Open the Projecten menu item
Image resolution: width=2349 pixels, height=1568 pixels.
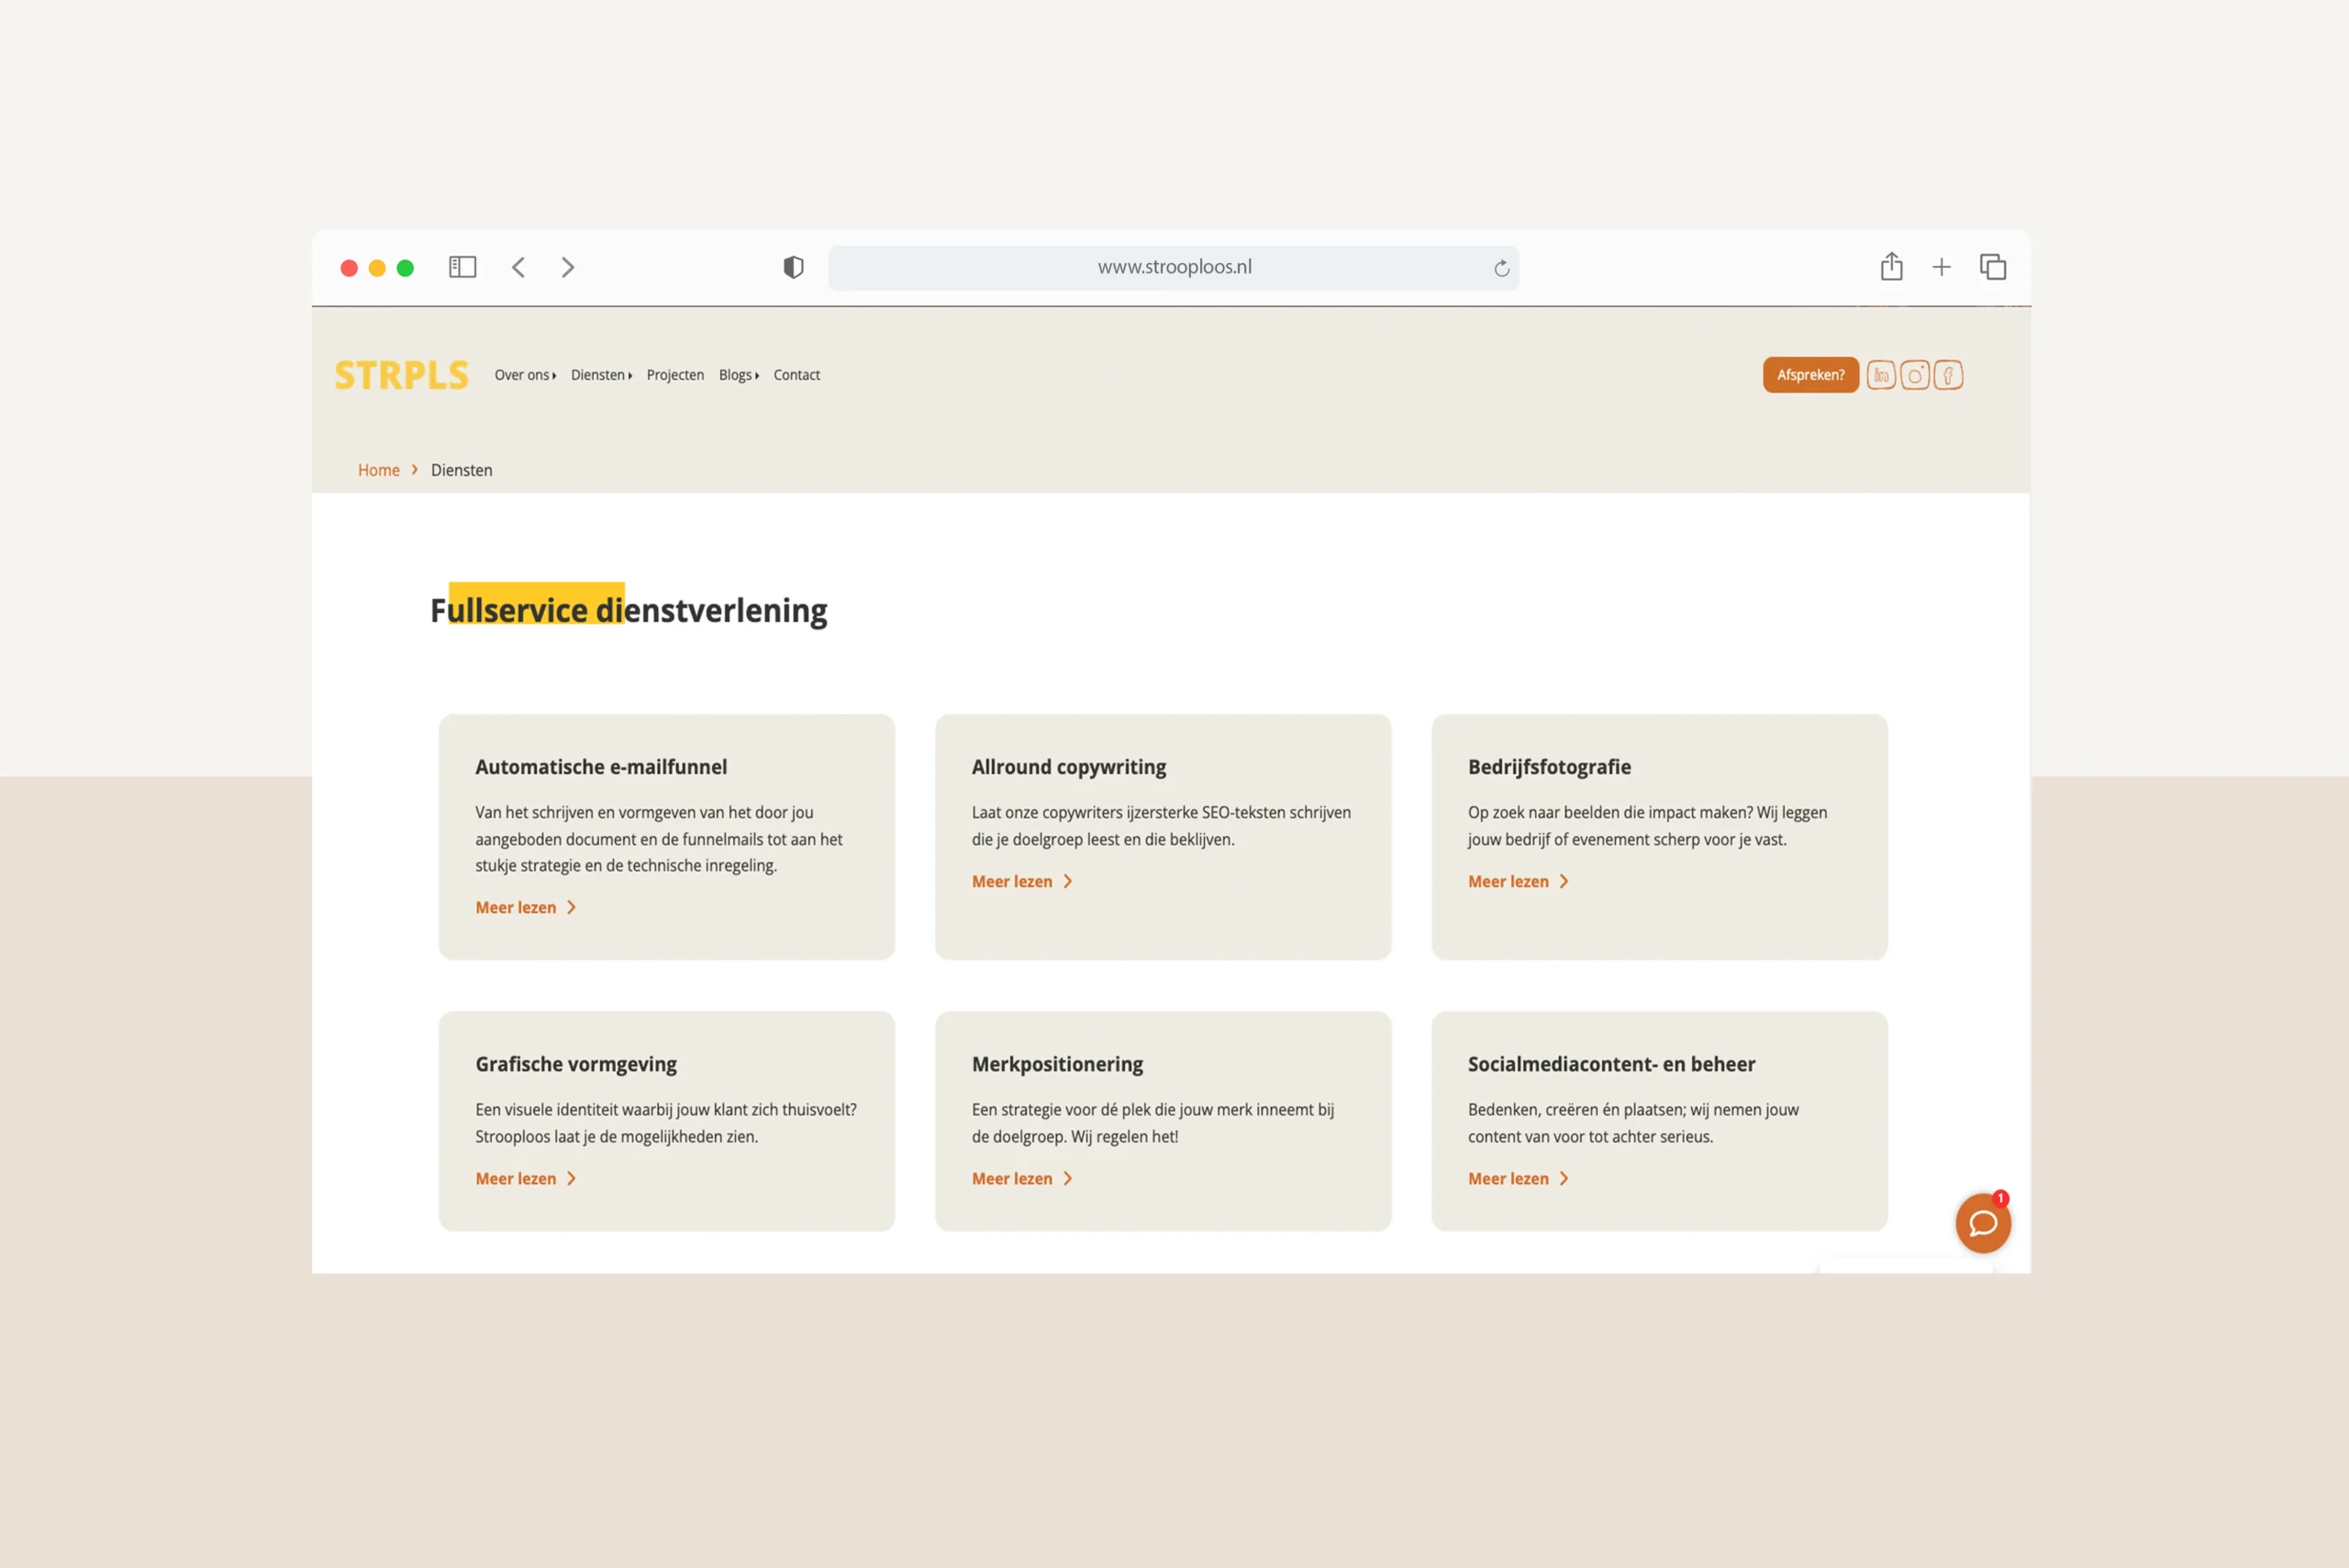(x=675, y=375)
